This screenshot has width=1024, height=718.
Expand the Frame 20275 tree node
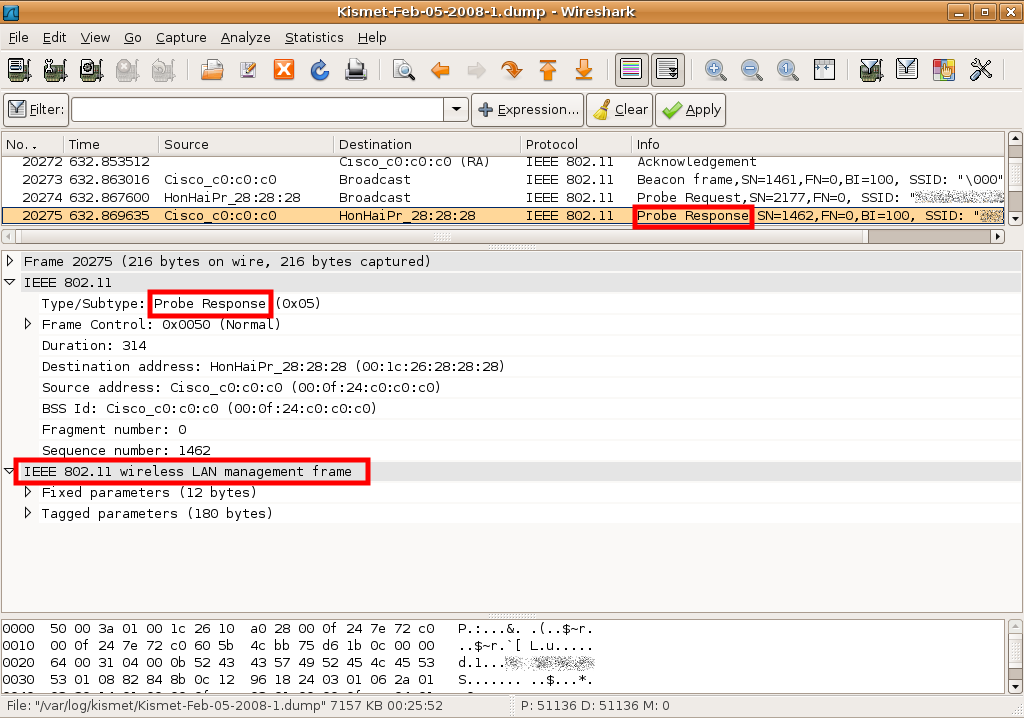tap(10, 261)
